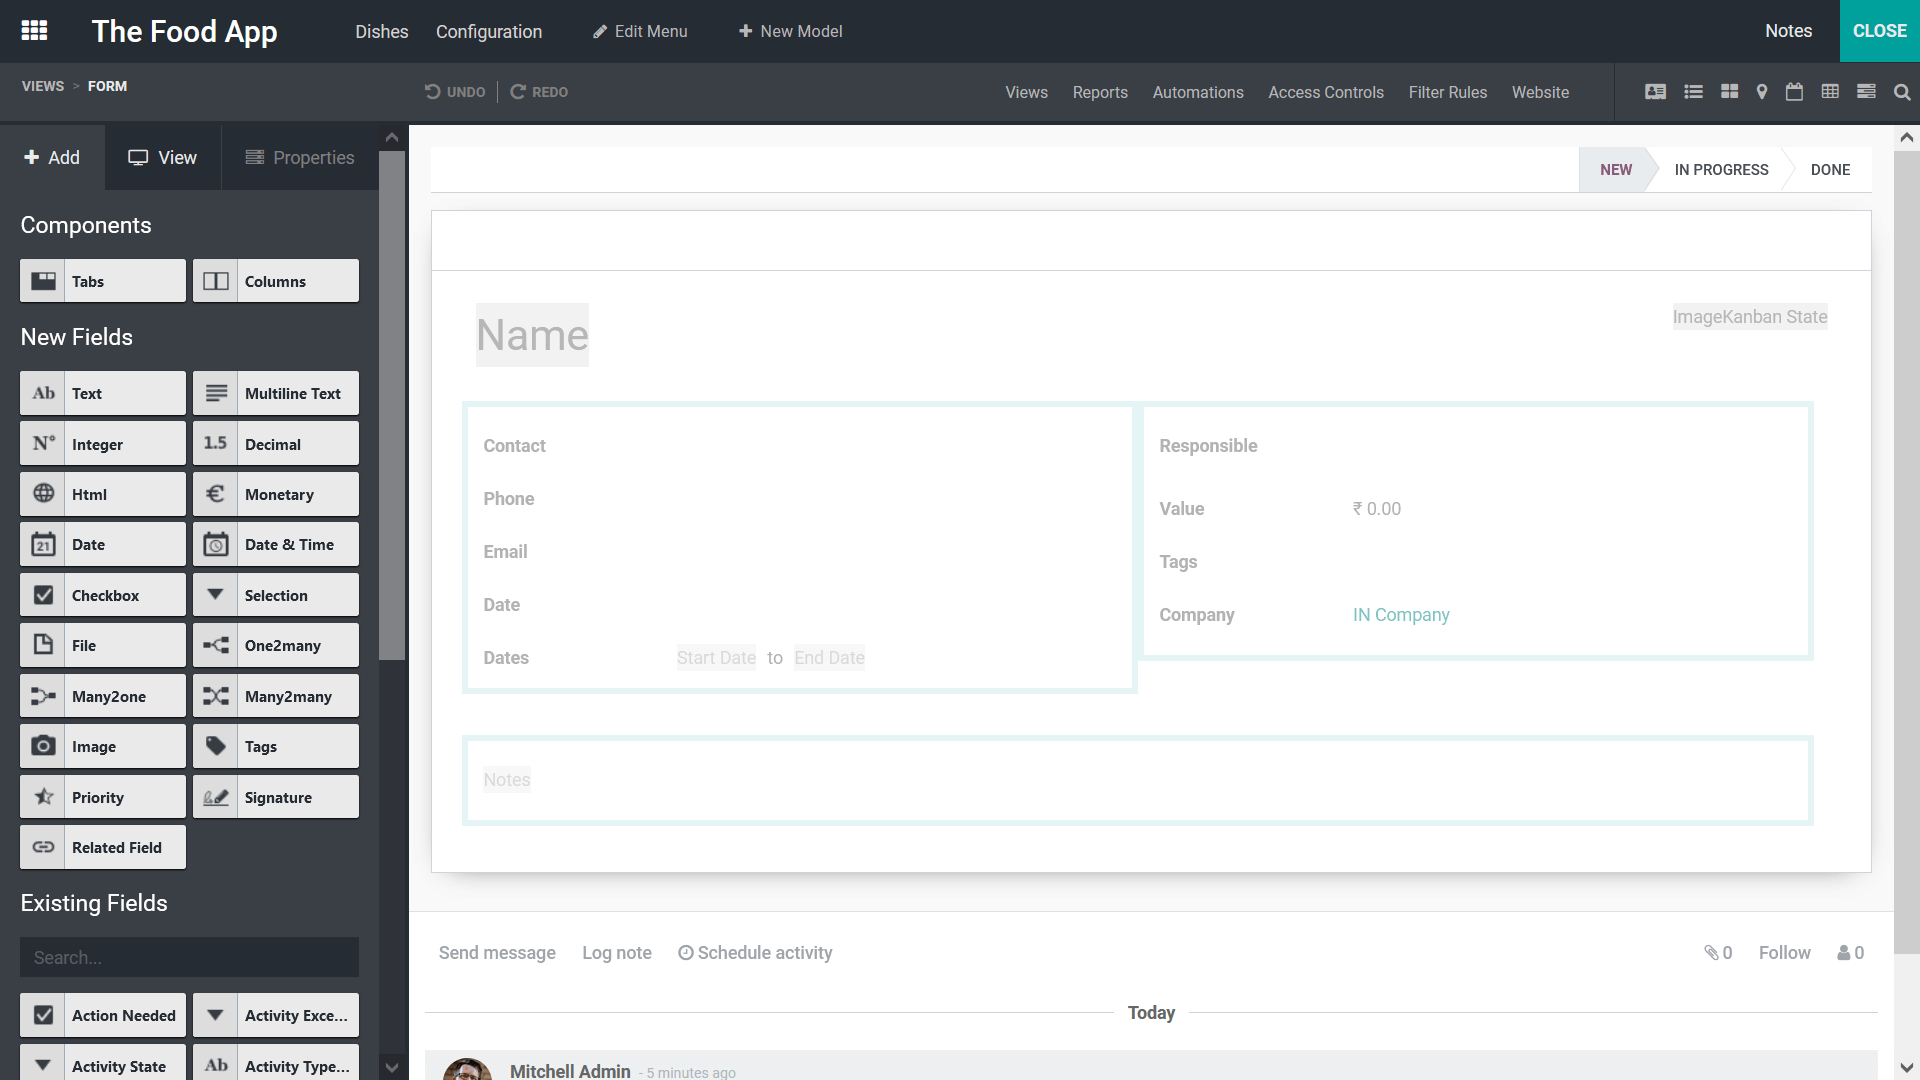Viewport: 1920px width, 1080px height.
Task: Select the Decimal field type
Action: click(x=276, y=444)
